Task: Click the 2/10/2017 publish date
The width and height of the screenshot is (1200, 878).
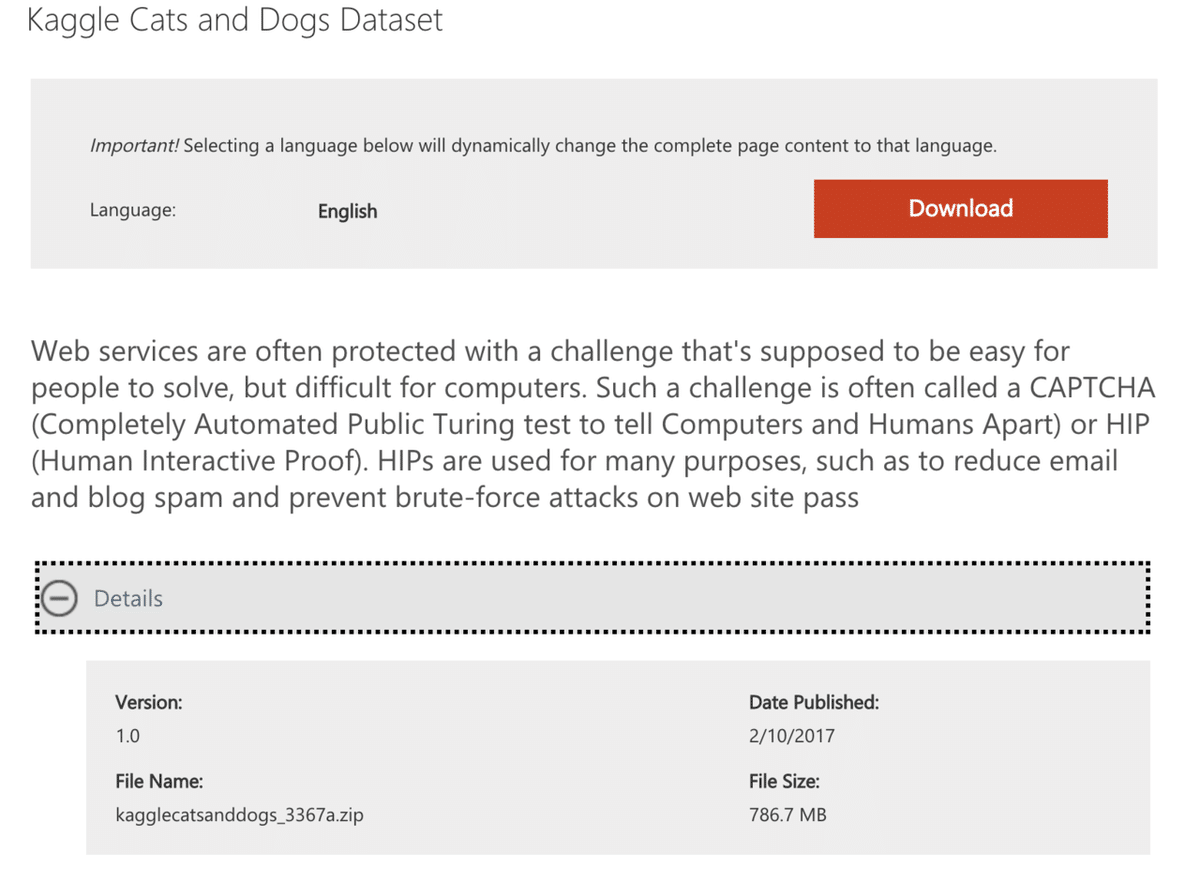Action: (791, 736)
